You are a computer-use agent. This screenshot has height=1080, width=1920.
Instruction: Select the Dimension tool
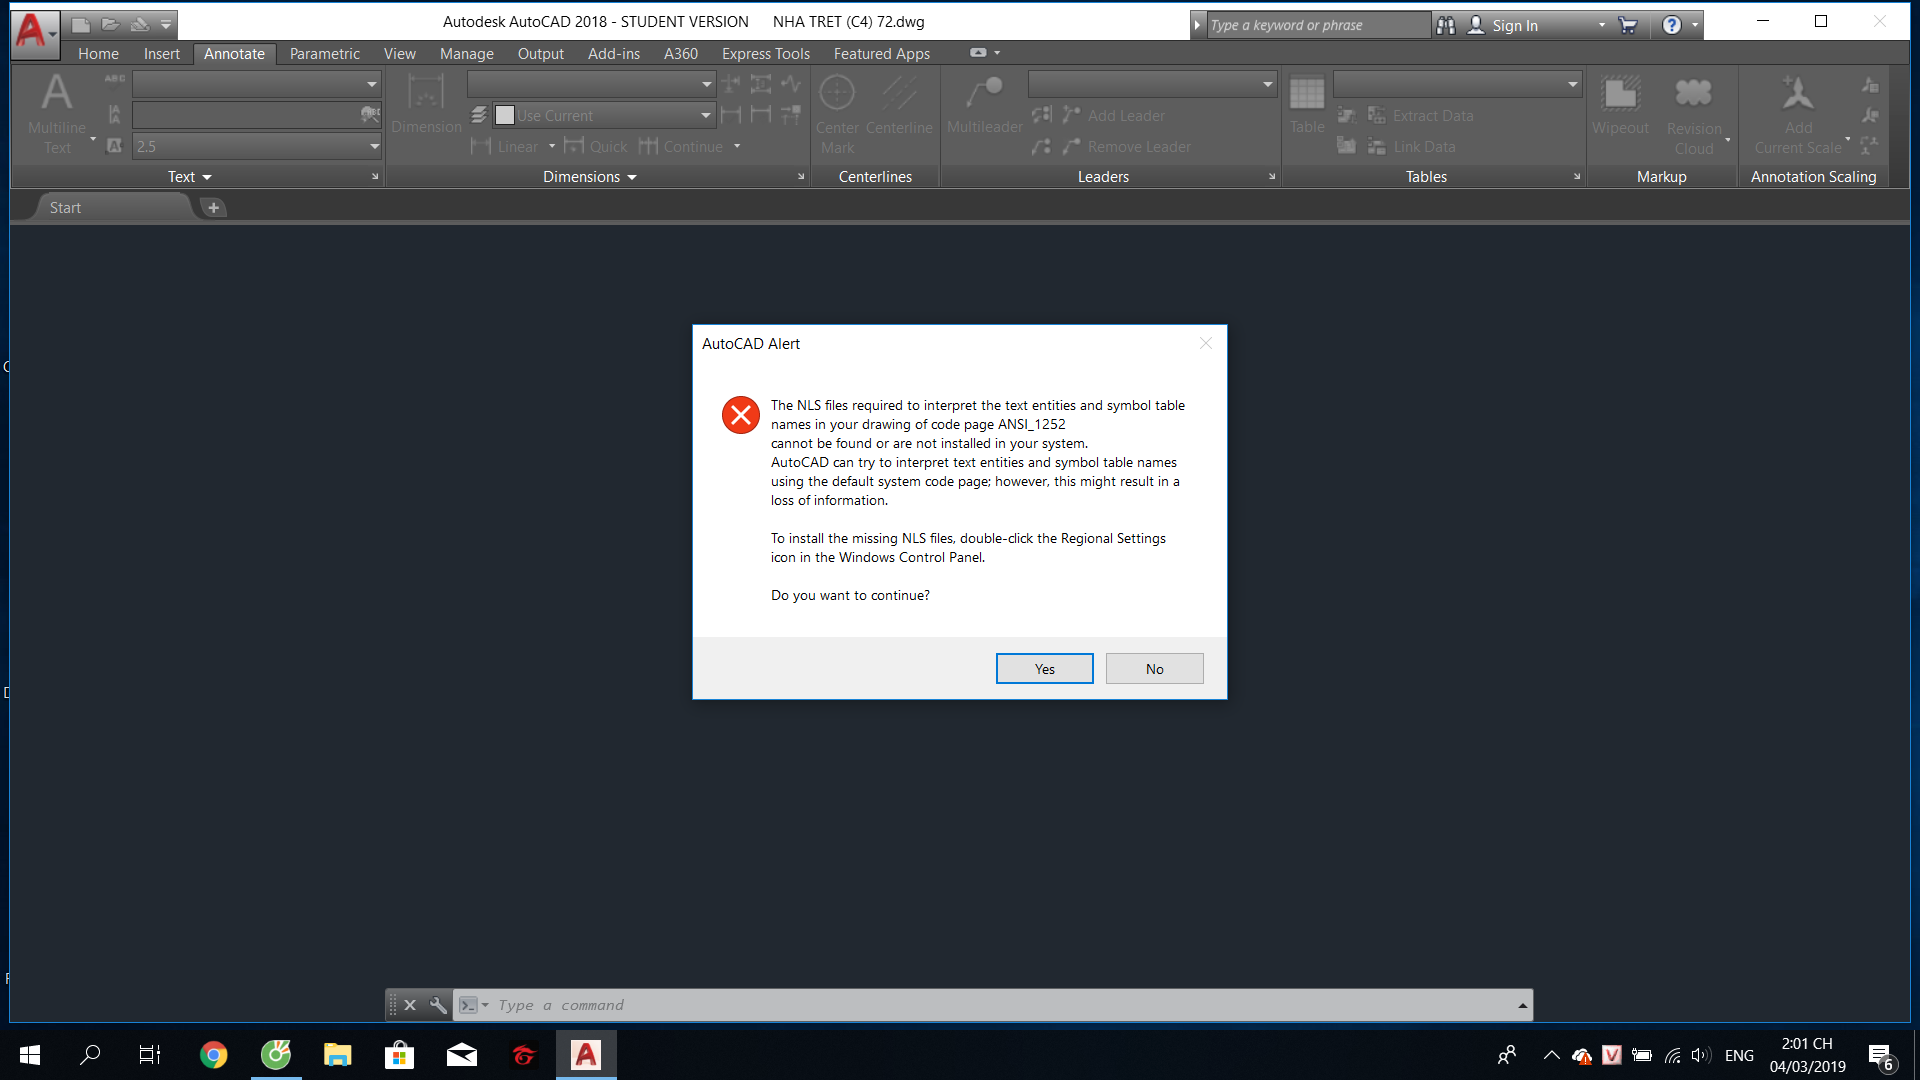pyautogui.click(x=426, y=104)
